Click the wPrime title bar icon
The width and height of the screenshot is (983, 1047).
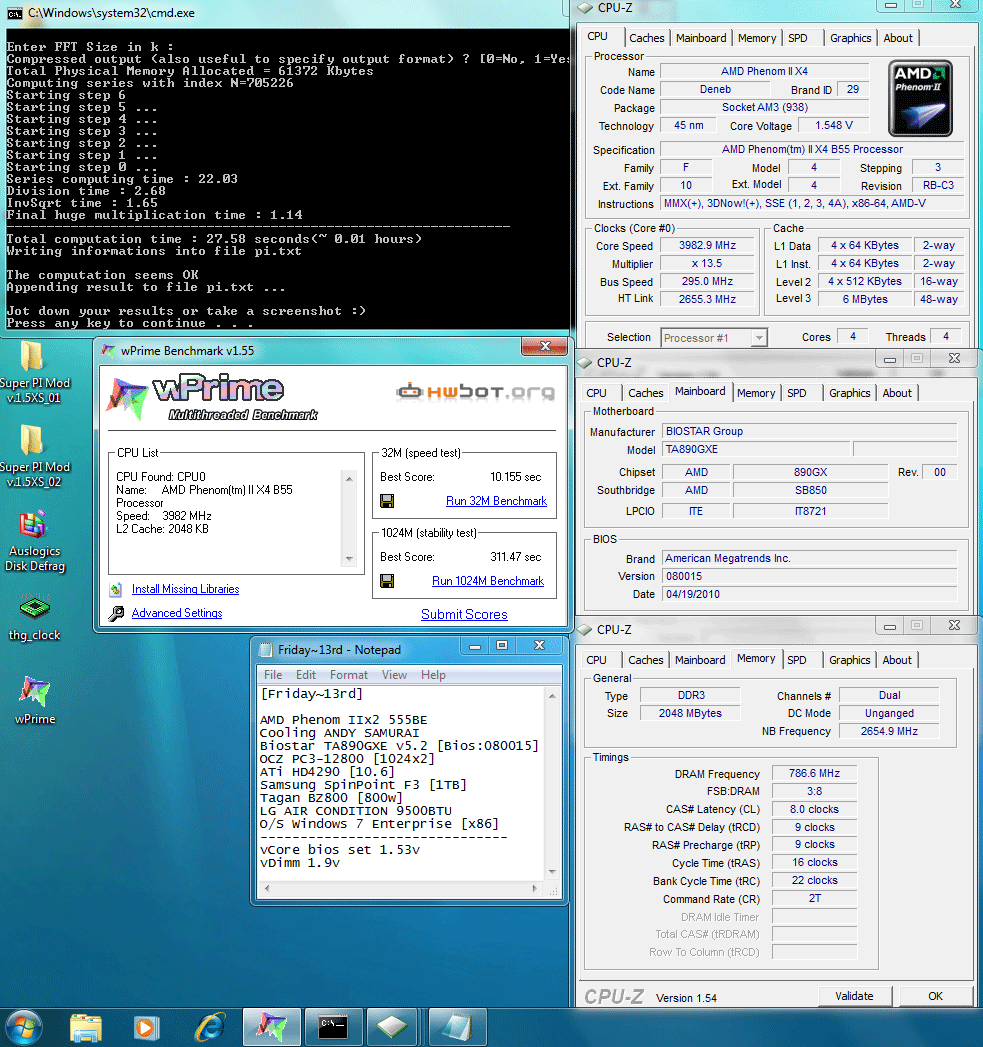[108, 351]
